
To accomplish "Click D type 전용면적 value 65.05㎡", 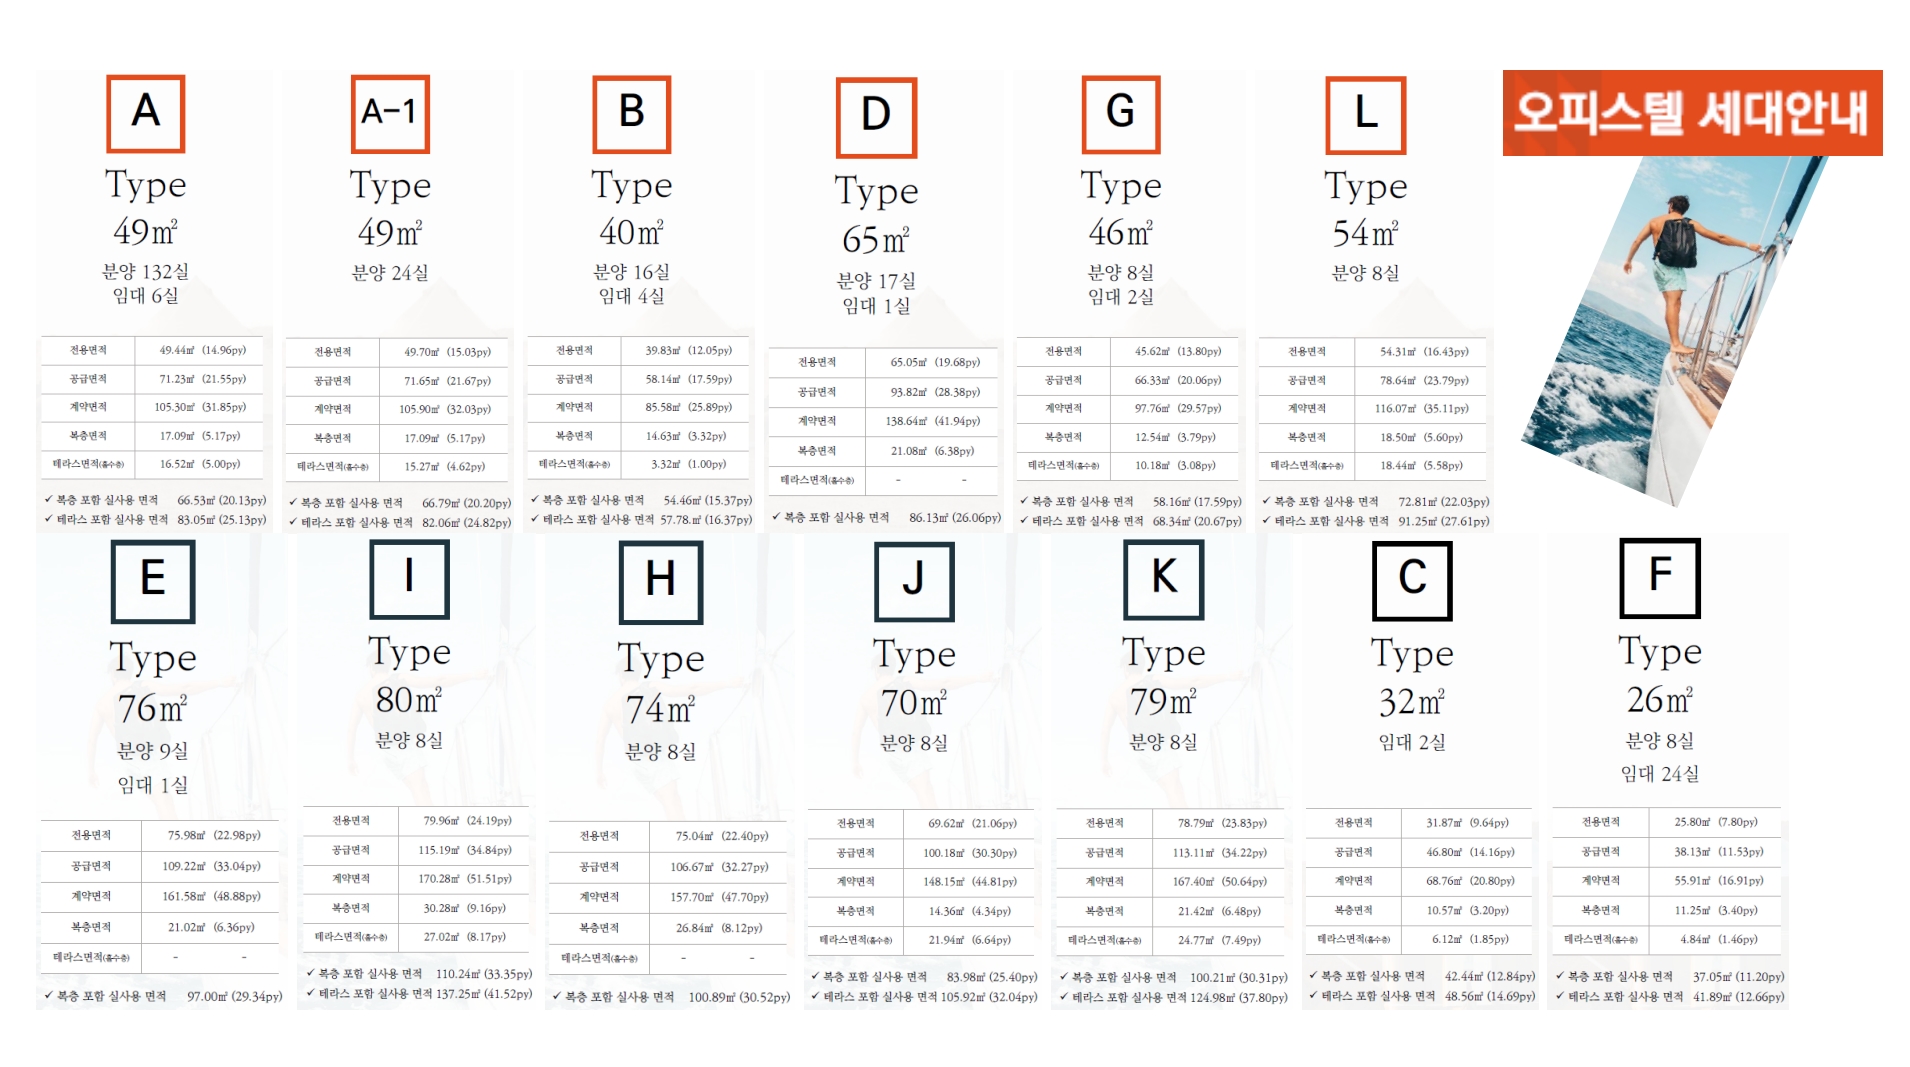I will (936, 362).
